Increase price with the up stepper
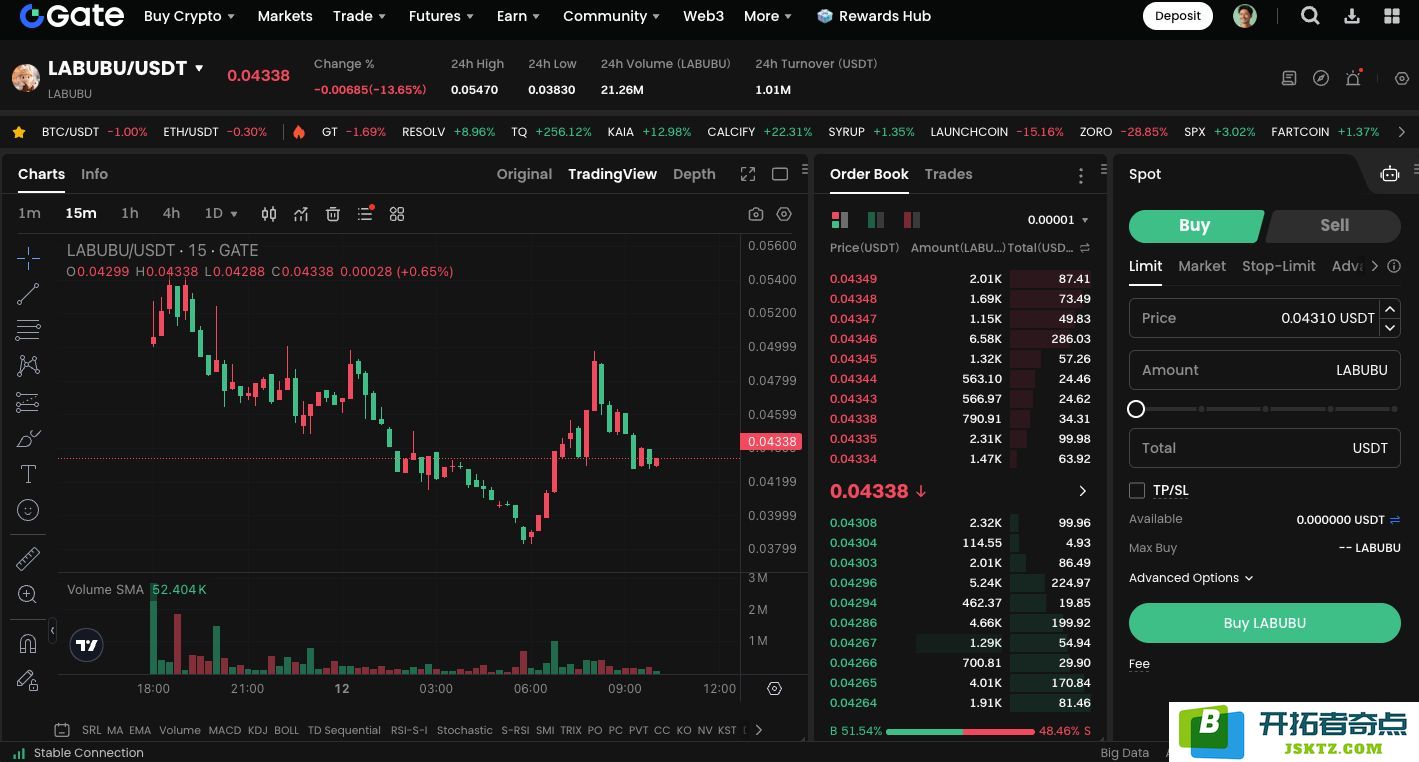Screen dimensions: 1419x762 click(x=1390, y=309)
